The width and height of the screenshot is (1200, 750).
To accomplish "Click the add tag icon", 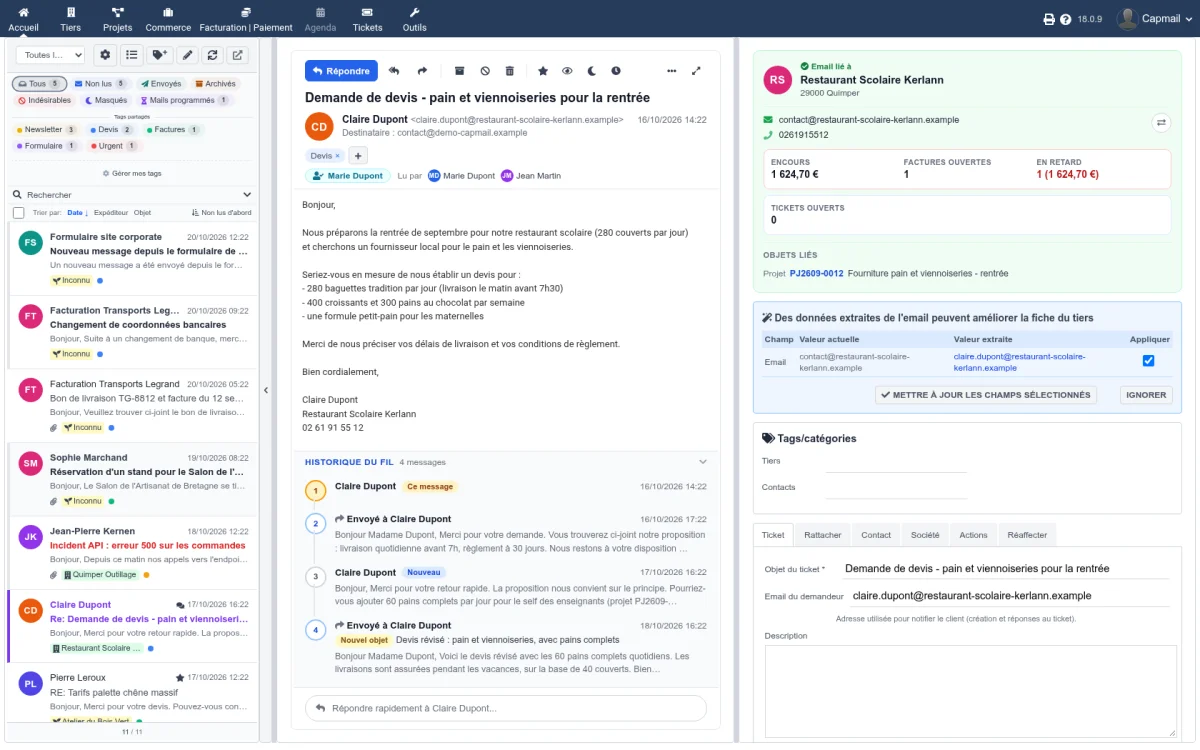I will 160,55.
